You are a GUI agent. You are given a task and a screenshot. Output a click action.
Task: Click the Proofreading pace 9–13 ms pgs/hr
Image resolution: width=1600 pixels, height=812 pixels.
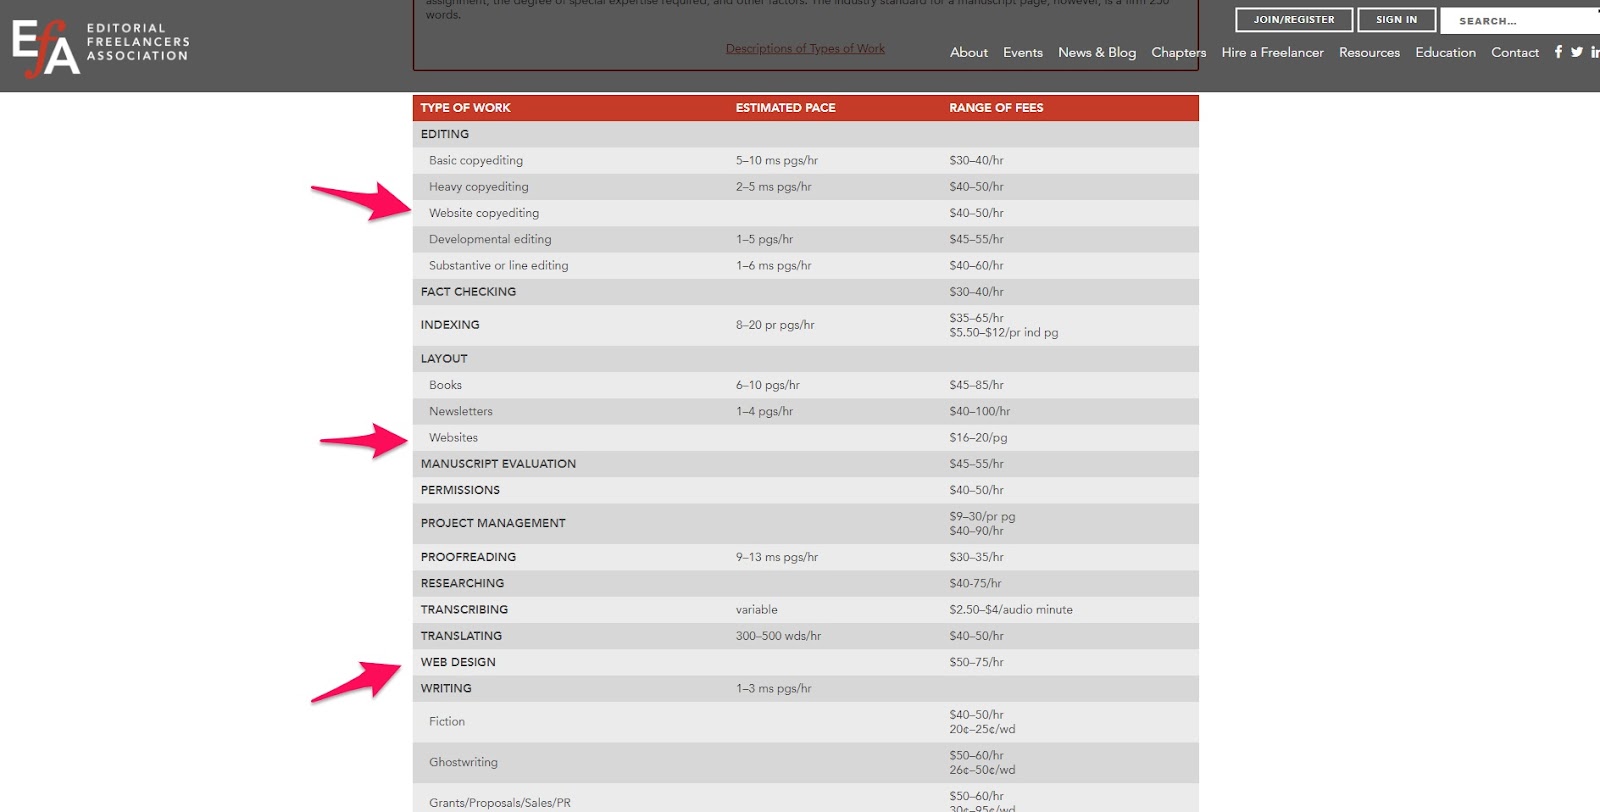point(777,557)
